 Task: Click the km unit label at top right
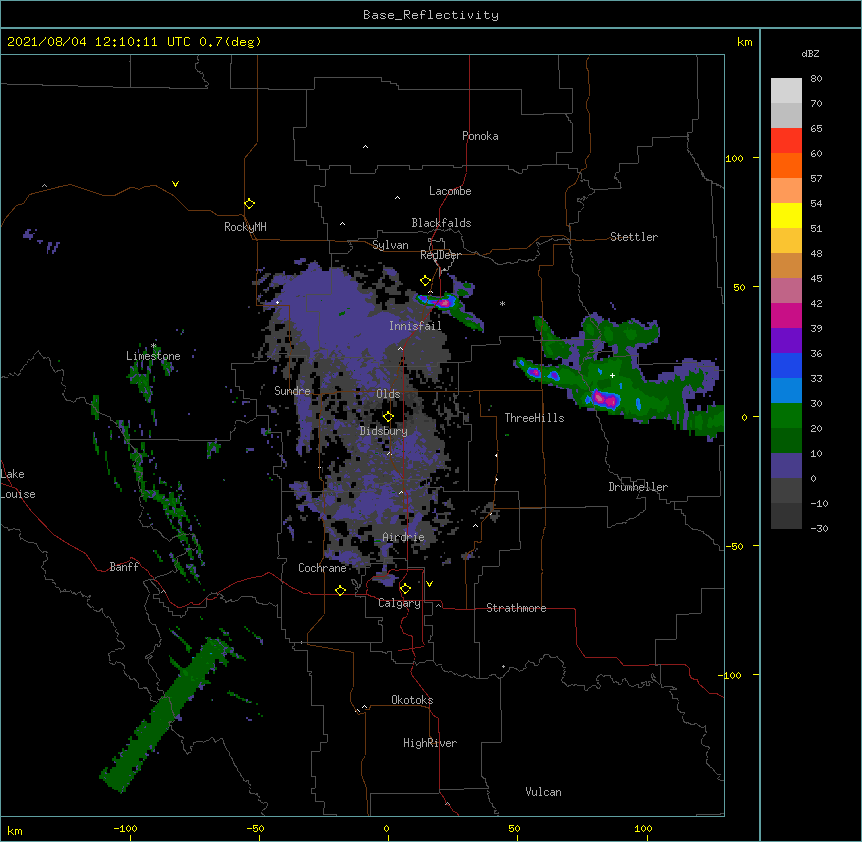click(745, 42)
